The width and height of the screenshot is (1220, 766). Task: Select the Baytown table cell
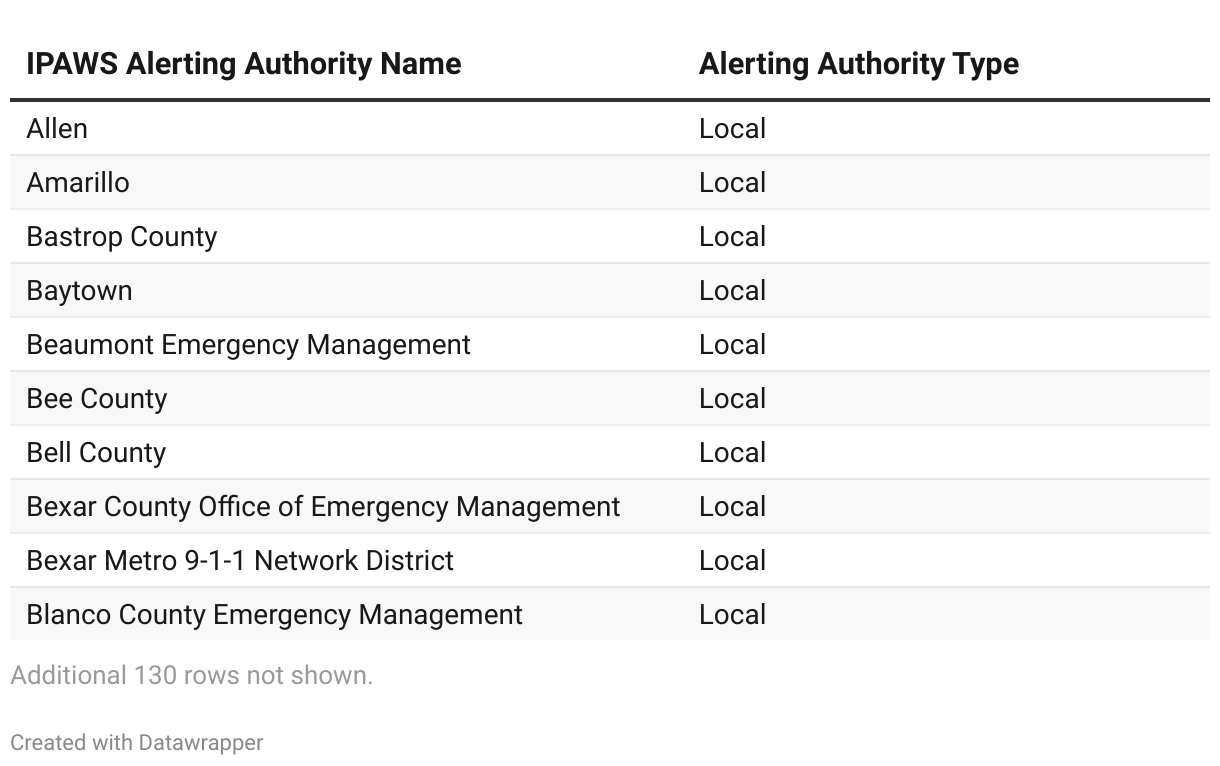click(x=79, y=291)
